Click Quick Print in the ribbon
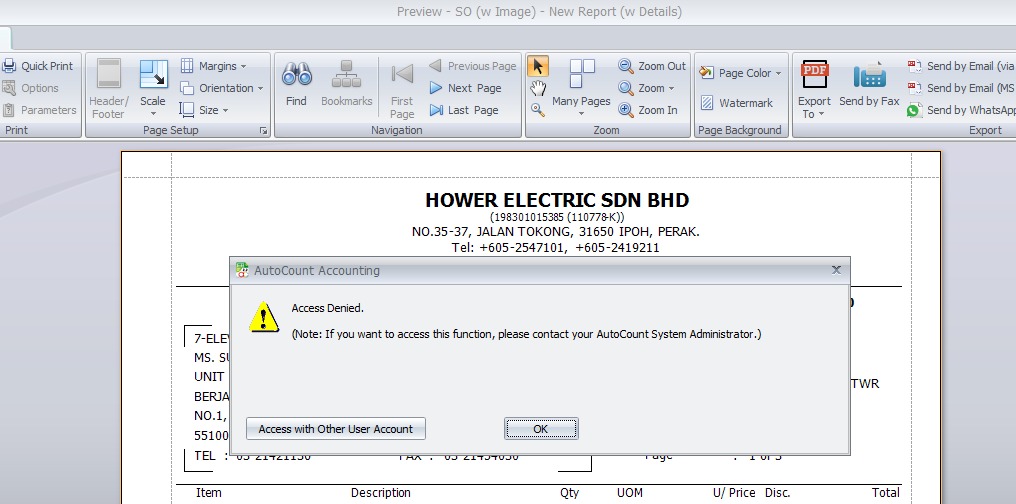 (38, 66)
